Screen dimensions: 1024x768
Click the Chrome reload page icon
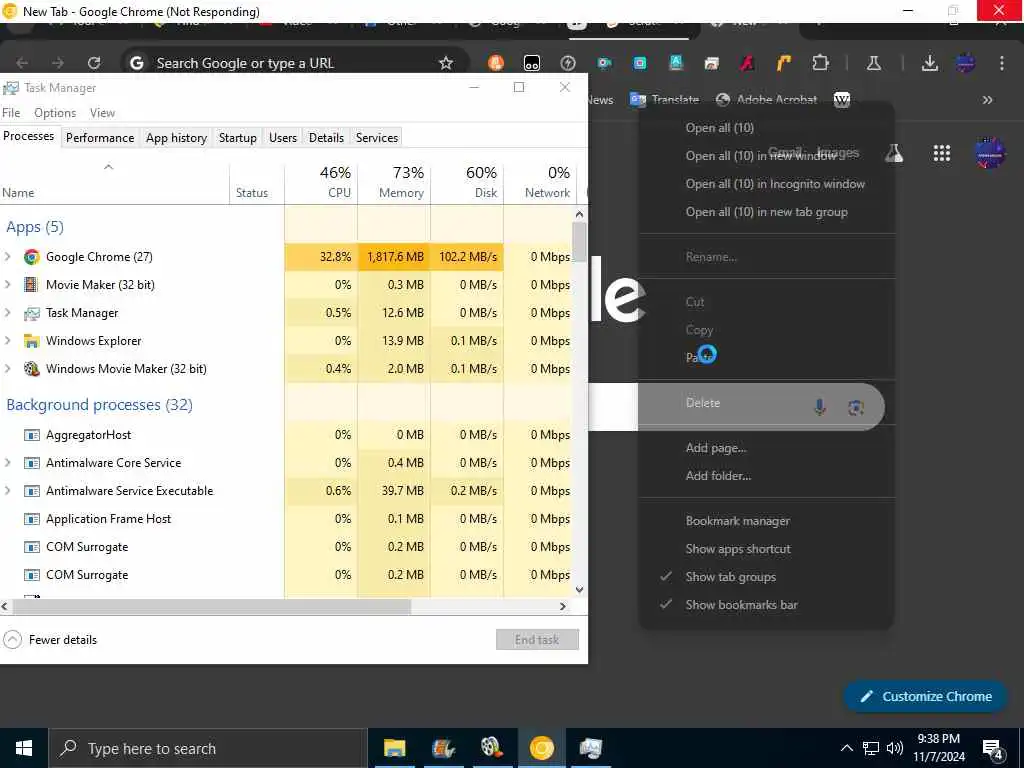coord(94,63)
